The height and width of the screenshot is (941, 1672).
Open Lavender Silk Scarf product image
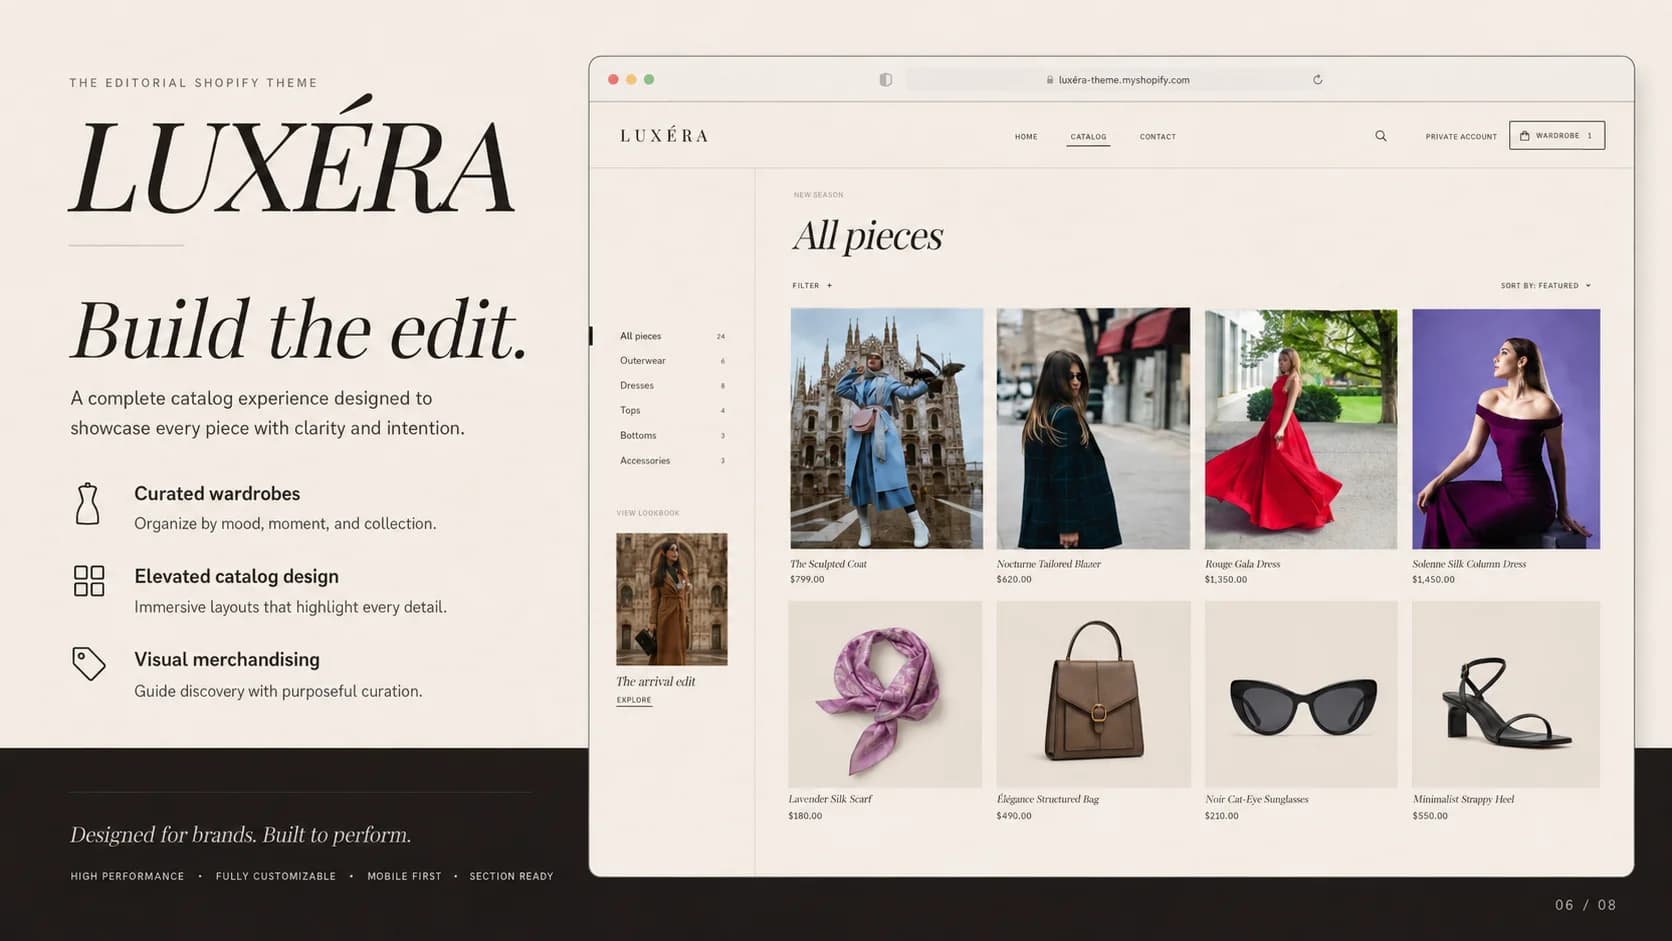(885, 694)
